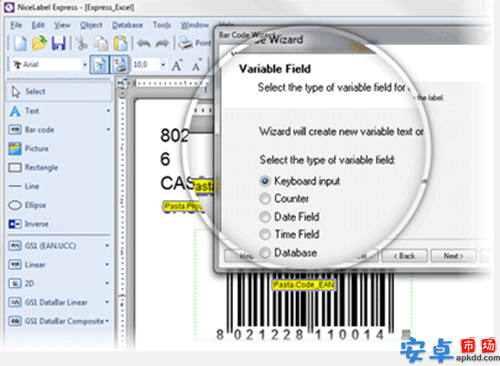Image resolution: width=500 pixels, height=366 pixels.
Task: Choose the Picture tool in toolbox
Action: (x=37, y=149)
